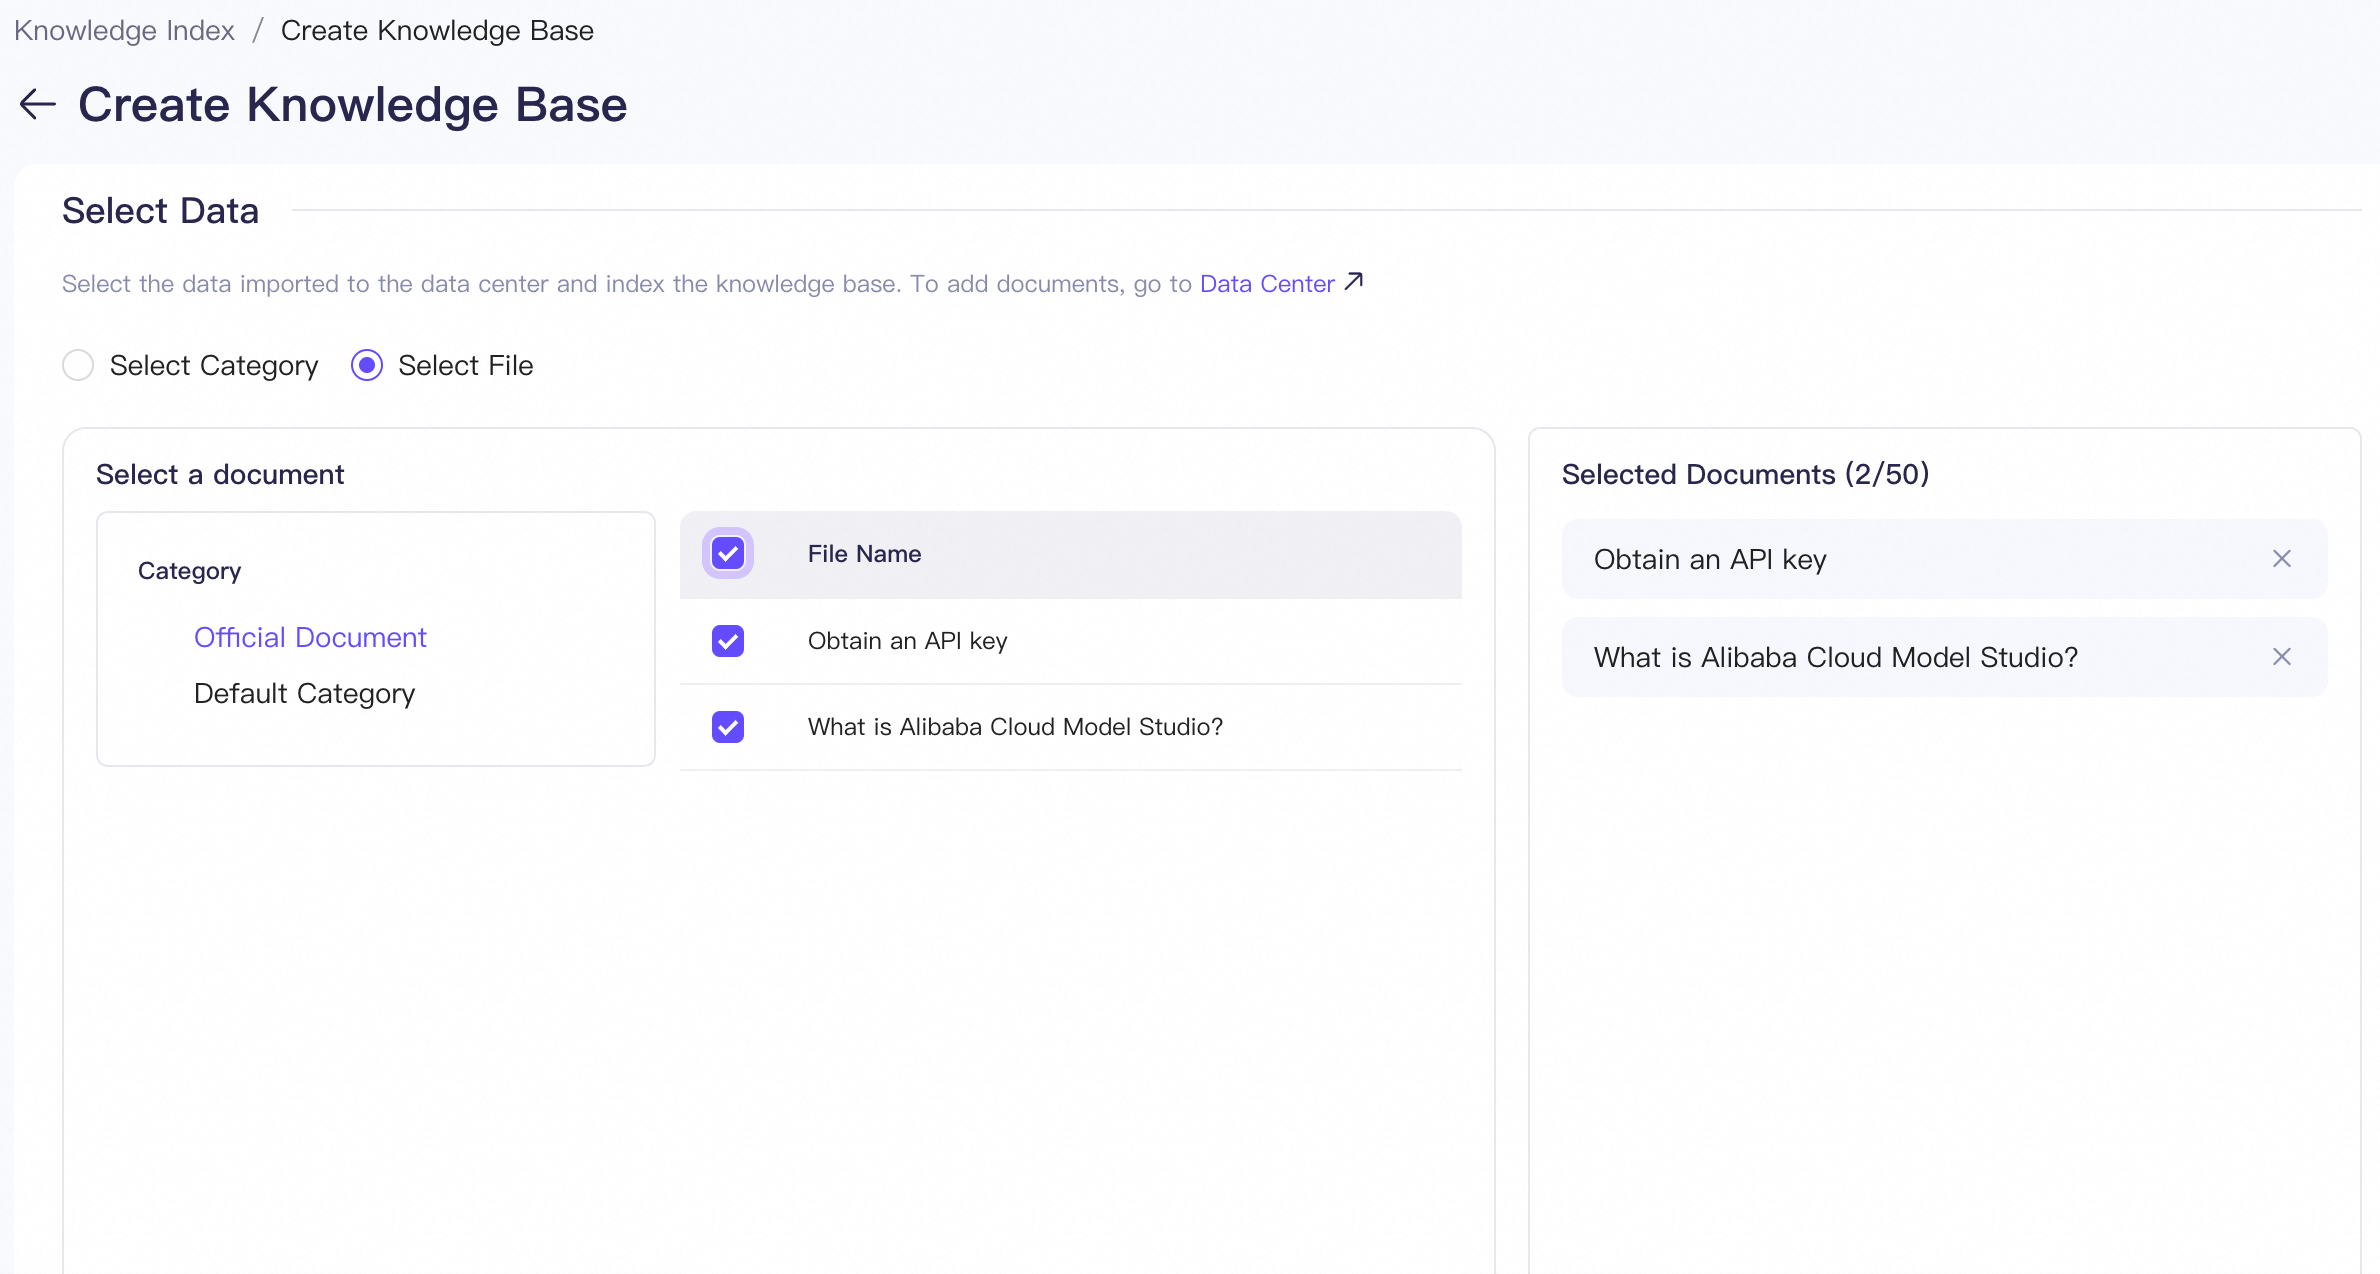This screenshot has height=1274, width=2380.
Task: Go back using the left arrow icon
Action: click(38, 104)
